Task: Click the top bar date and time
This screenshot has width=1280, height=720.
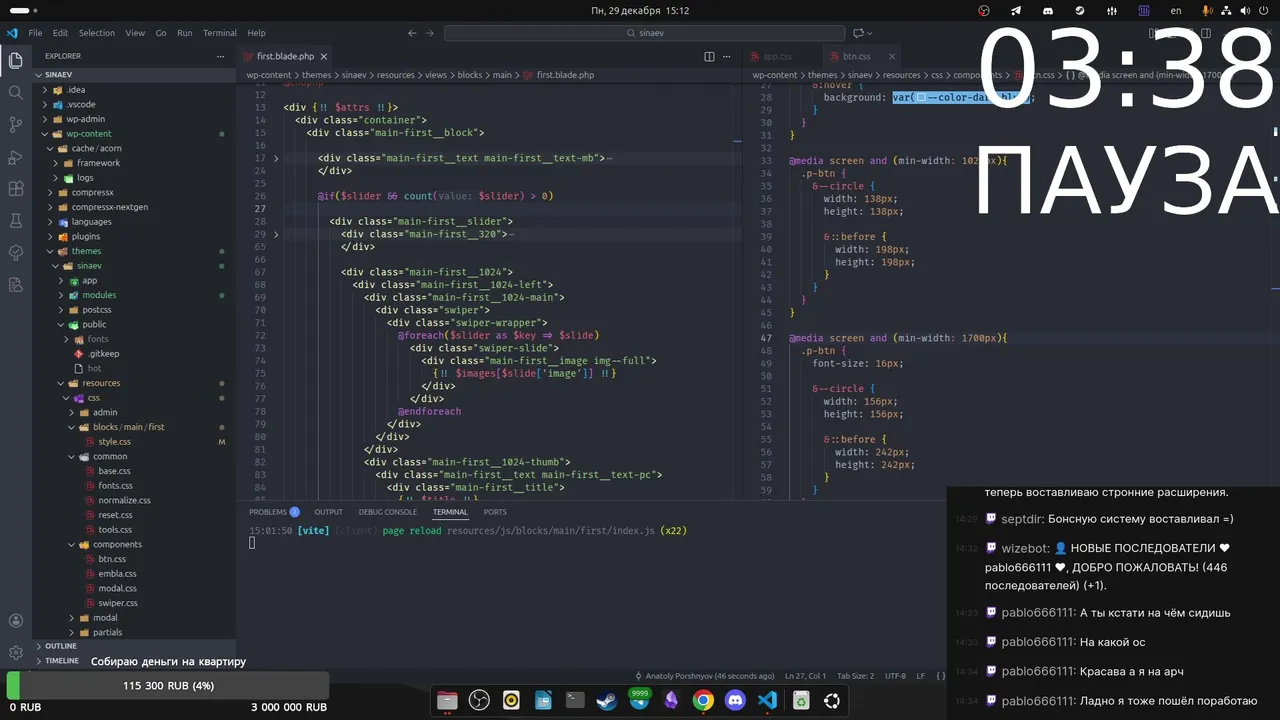Action: coord(640,10)
